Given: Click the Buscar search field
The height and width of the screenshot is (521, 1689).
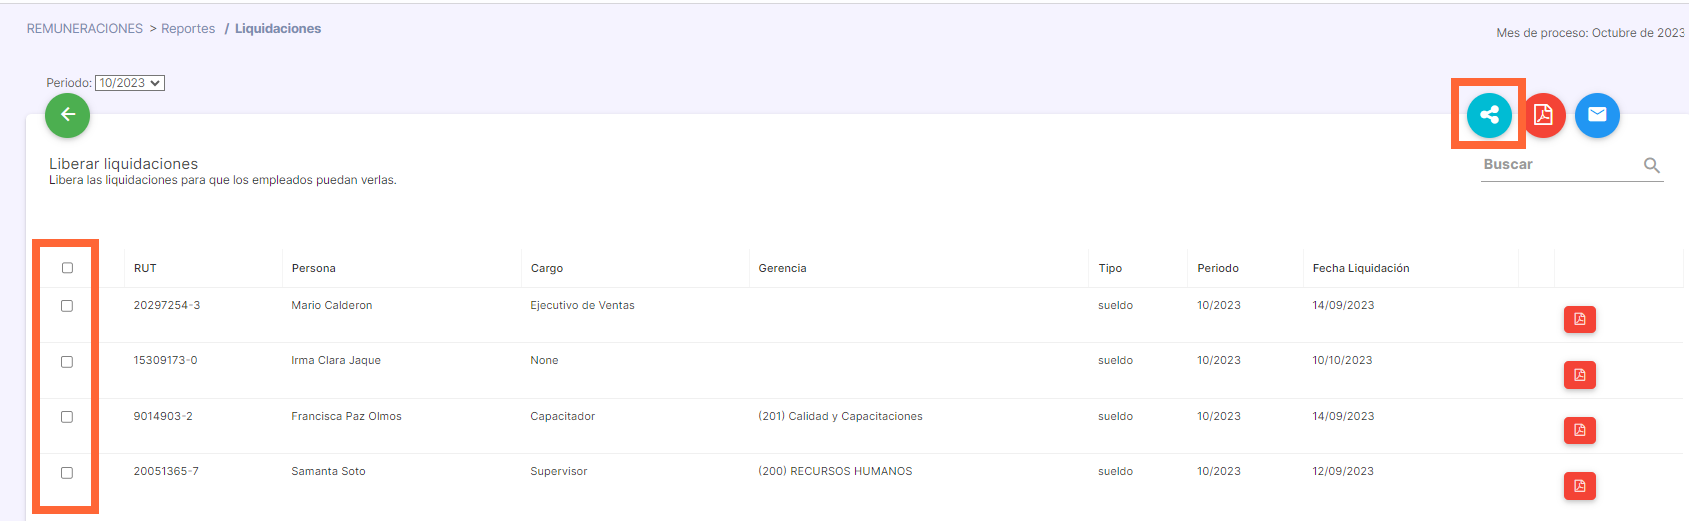Looking at the screenshot, I should 1560,165.
